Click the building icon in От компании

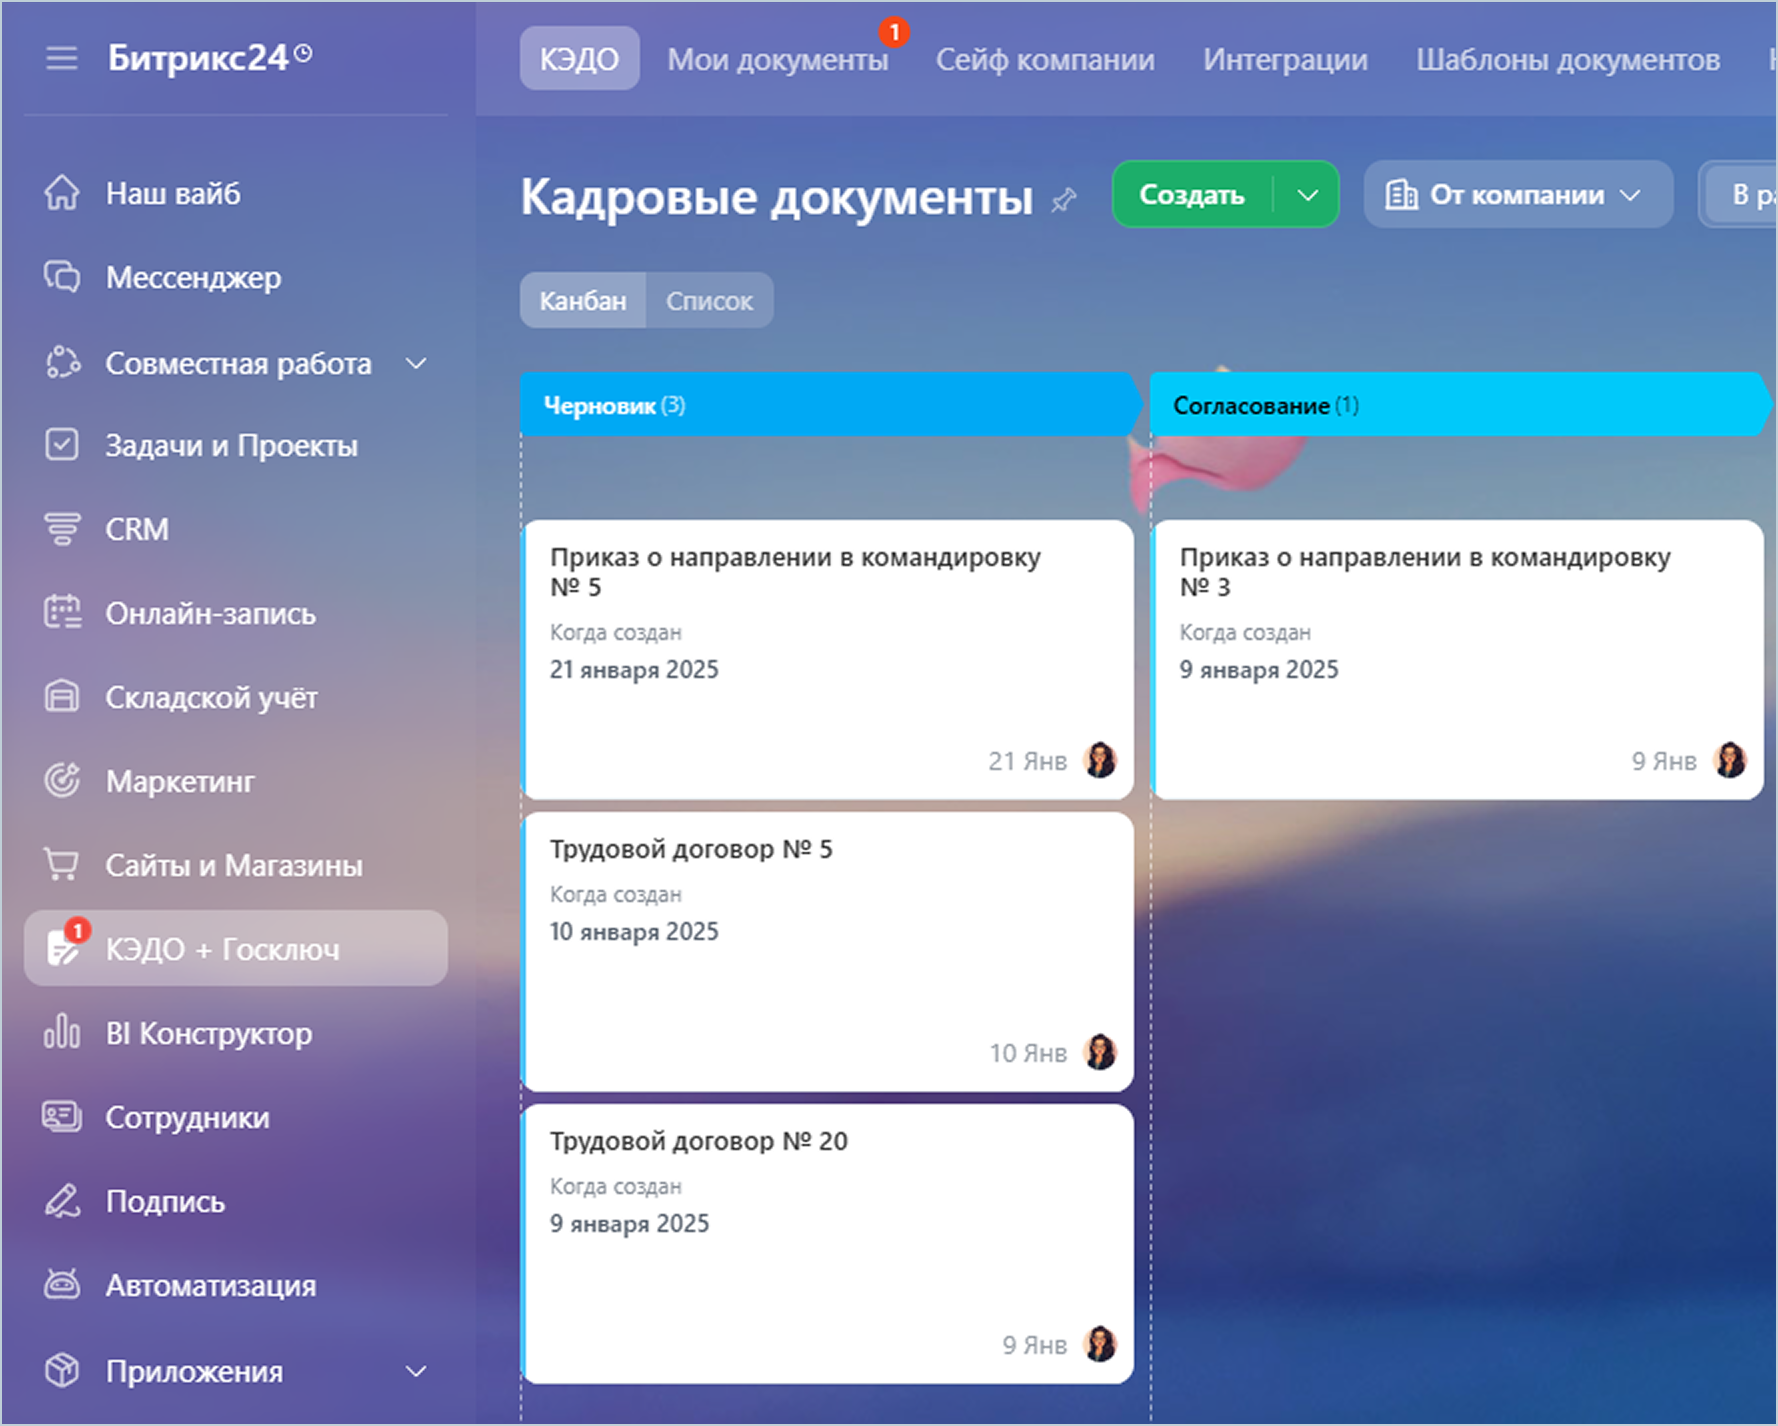coord(1401,195)
